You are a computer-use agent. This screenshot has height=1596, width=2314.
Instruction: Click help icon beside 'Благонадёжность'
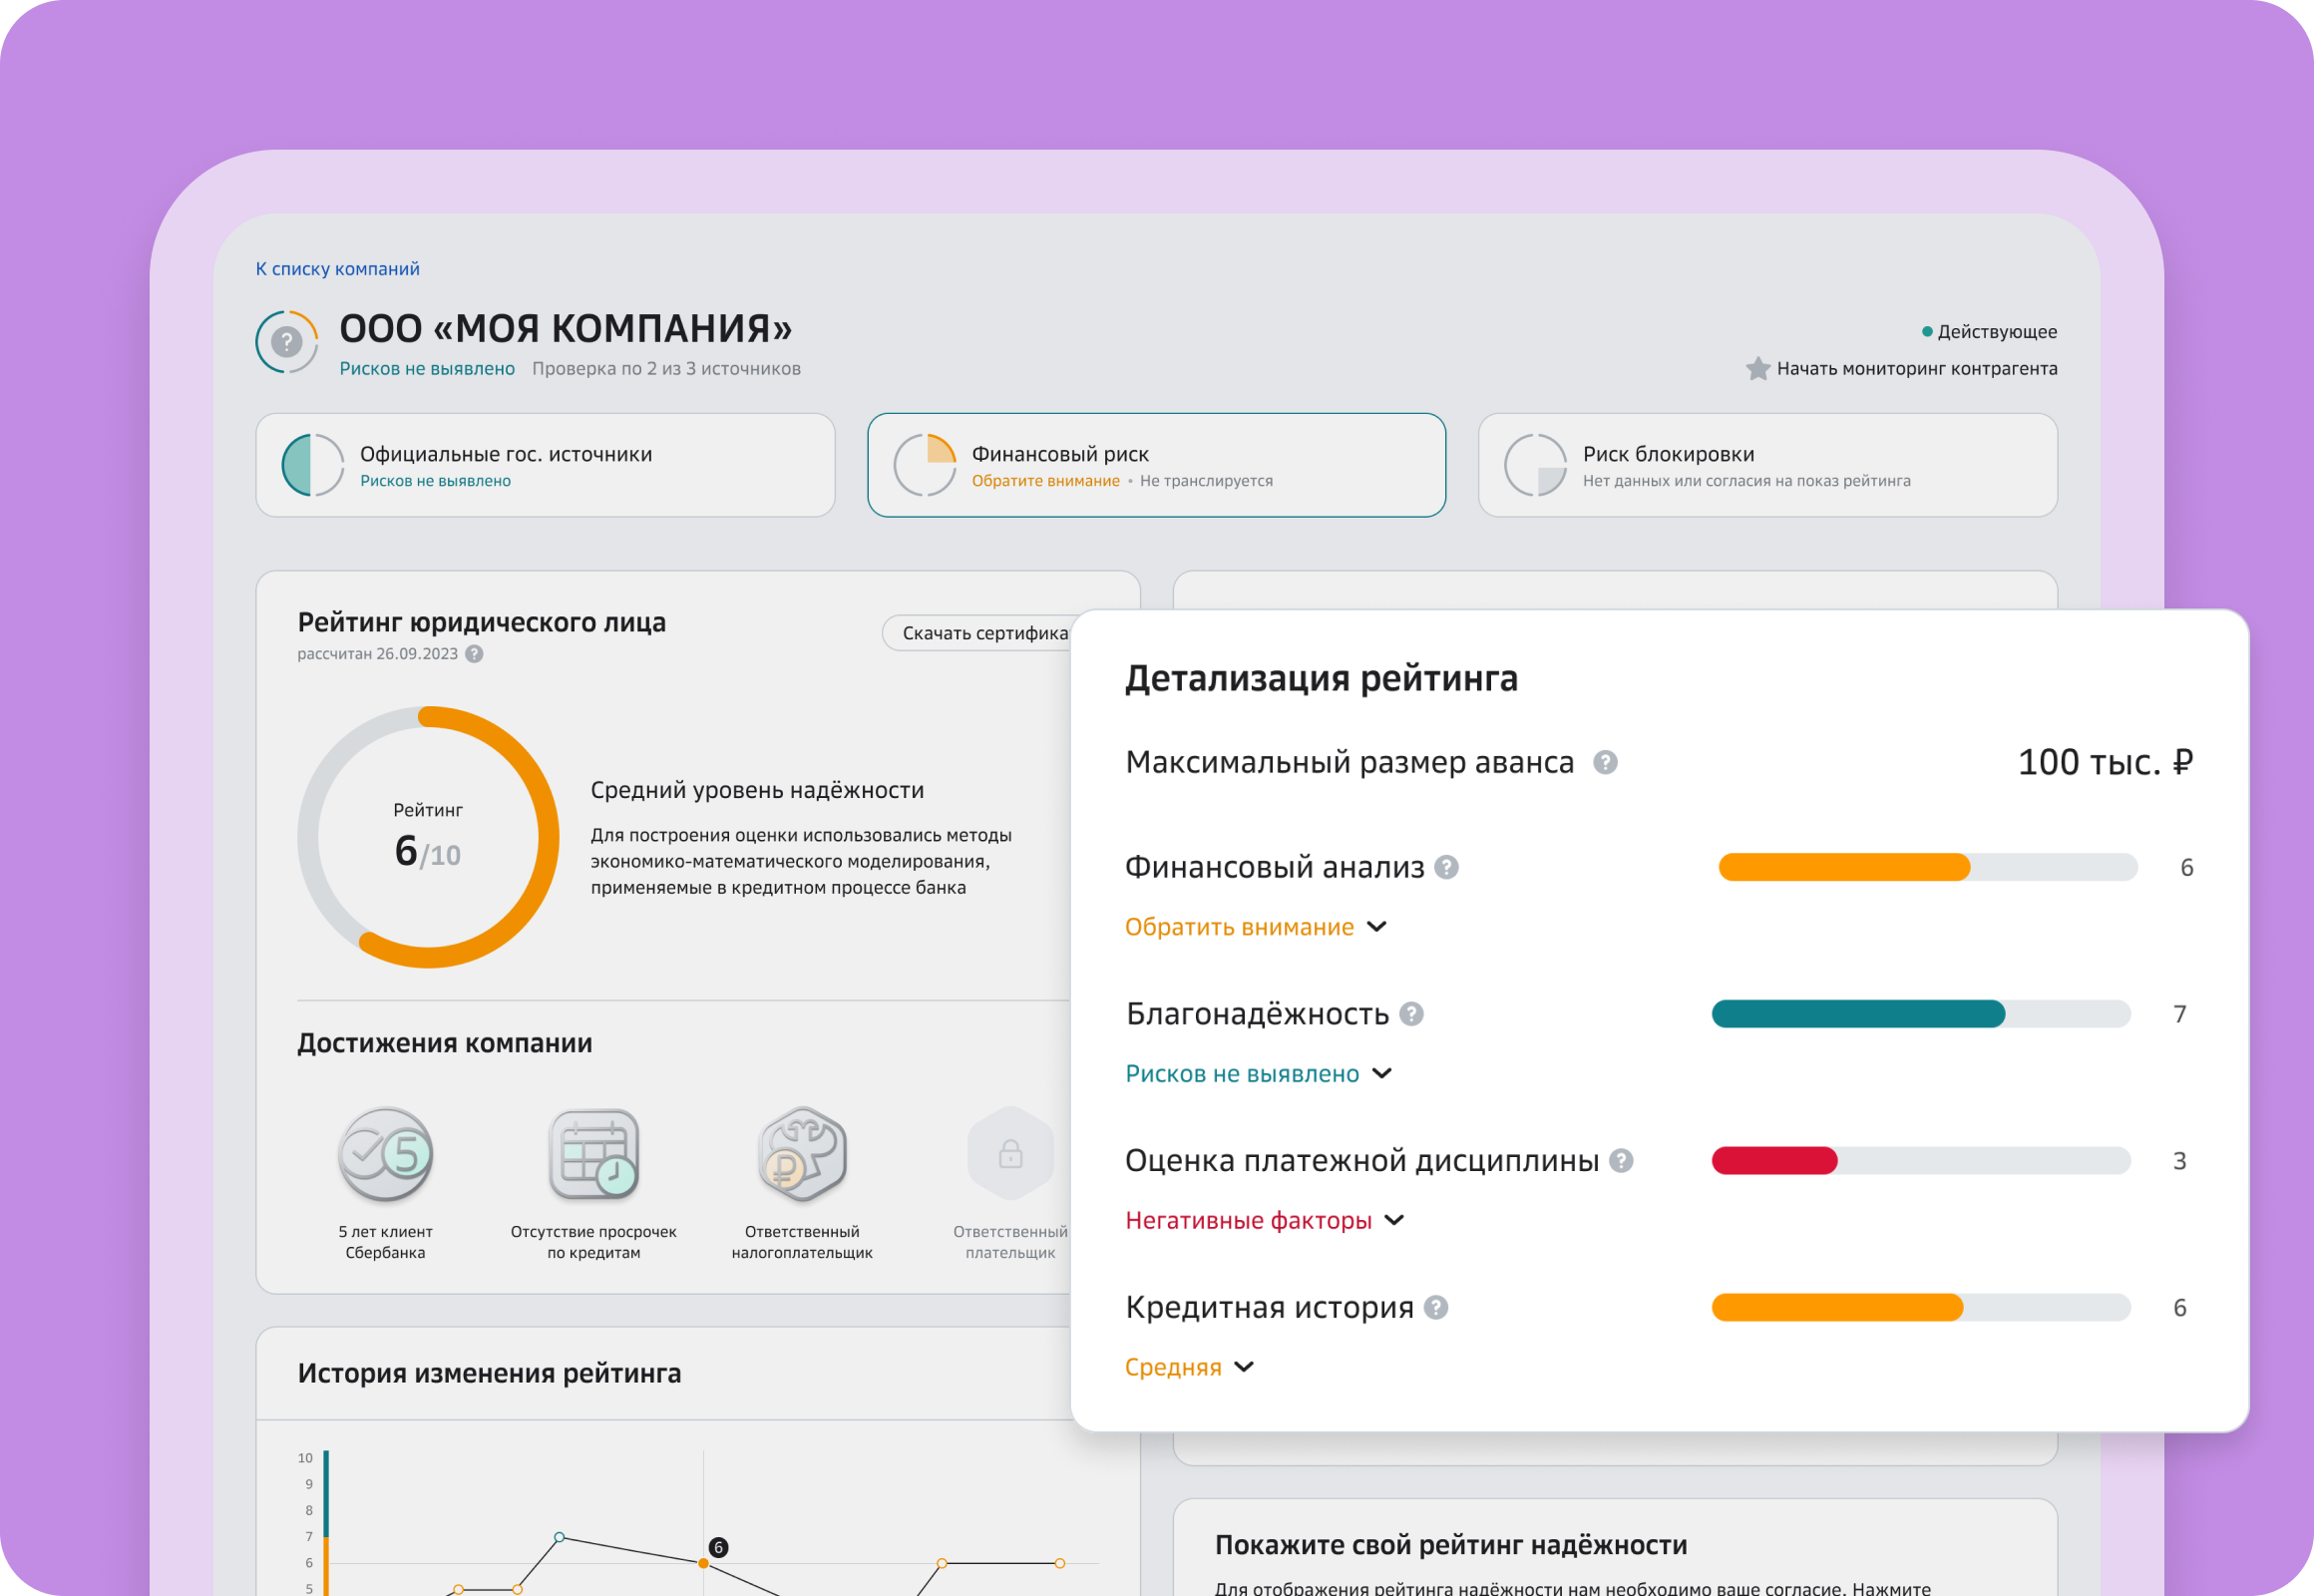(1411, 1014)
